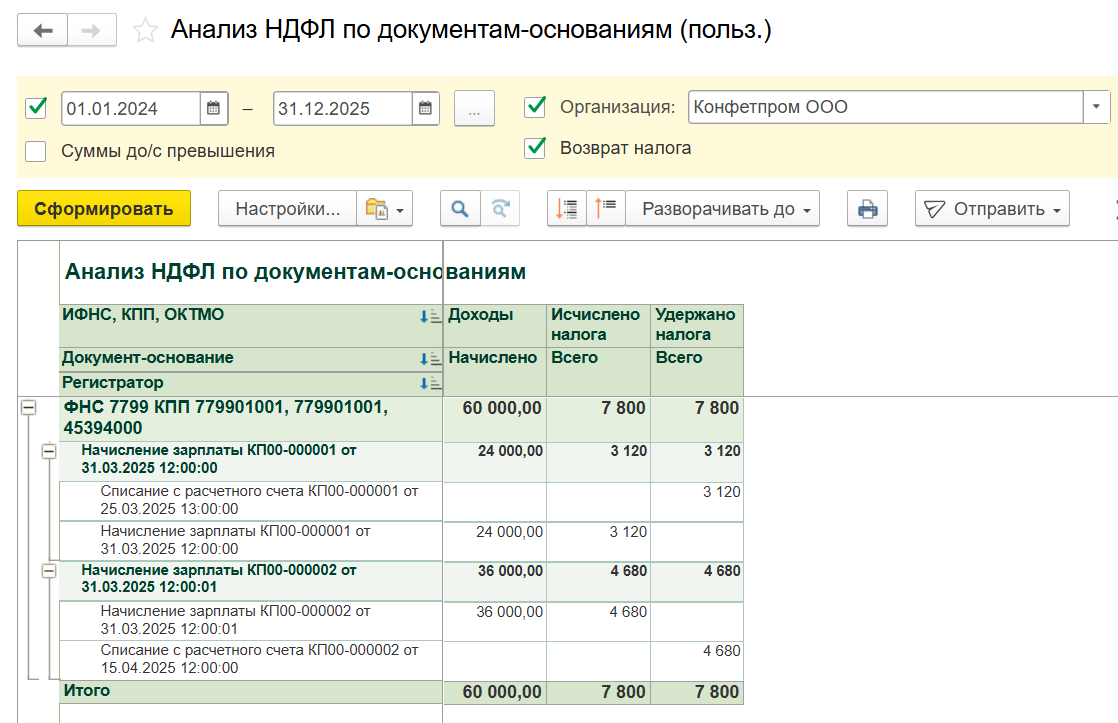Click the bold 24 000,00 income cell
The width and height of the screenshot is (1118, 723).
(495, 461)
